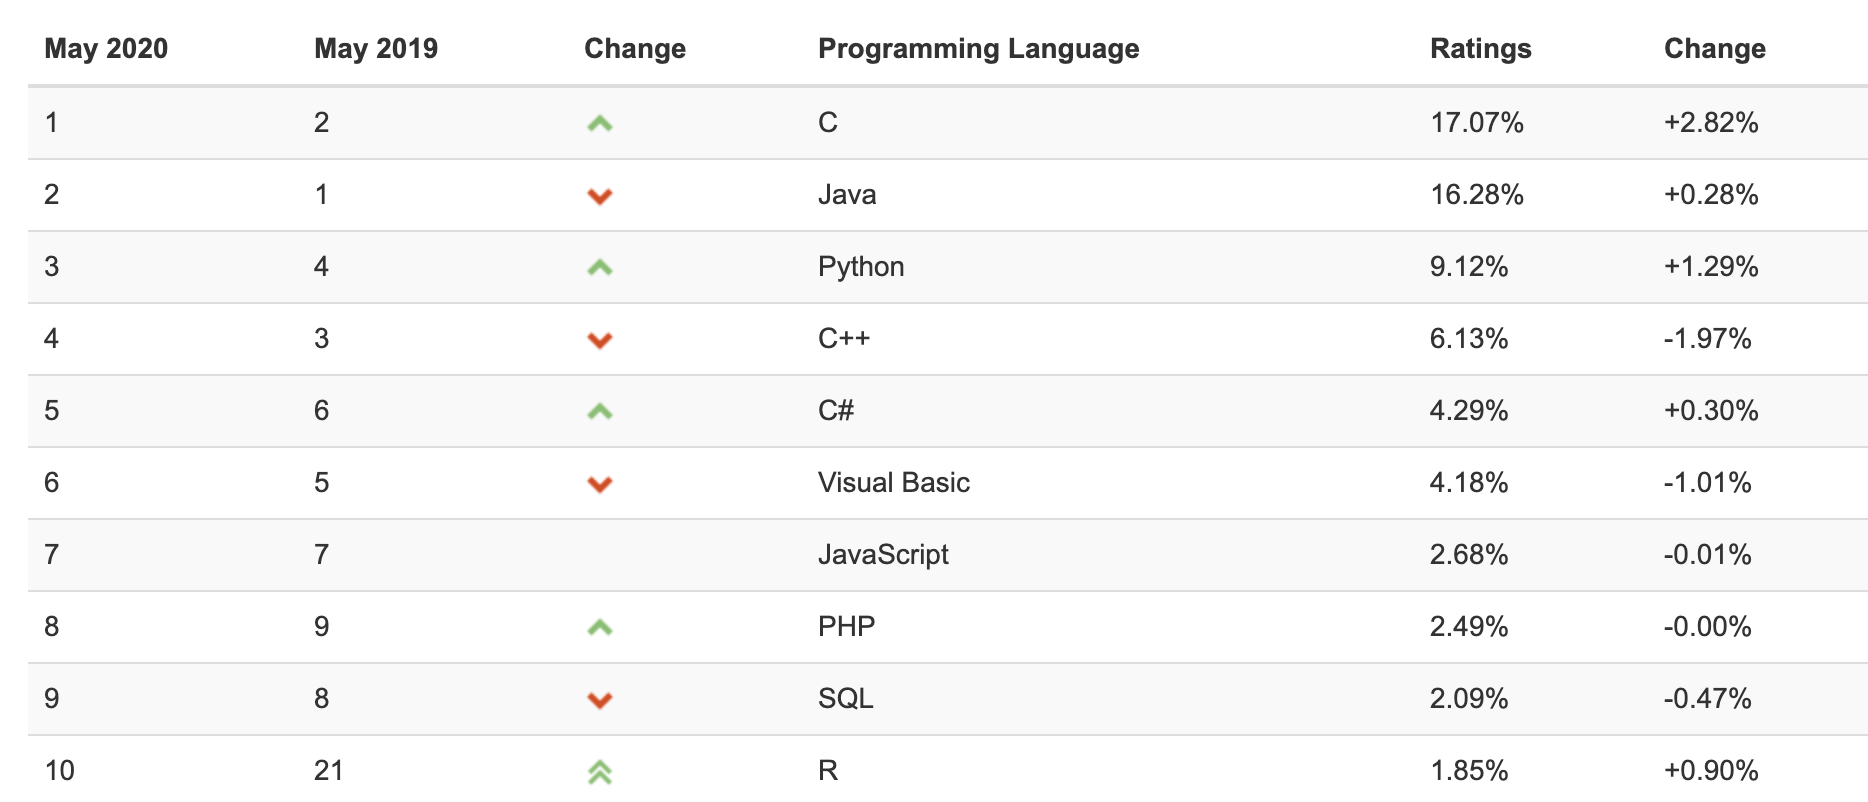The height and width of the screenshot is (802, 1868).
Task: Click the green up arrow in C row
Action: 599,124
